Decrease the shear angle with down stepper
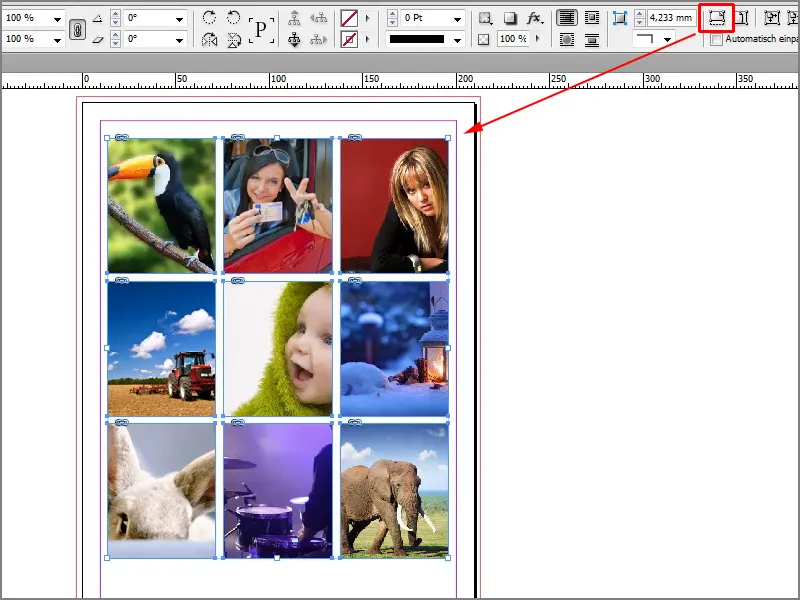The width and height of the screenshot is (800, 600). 116,44
